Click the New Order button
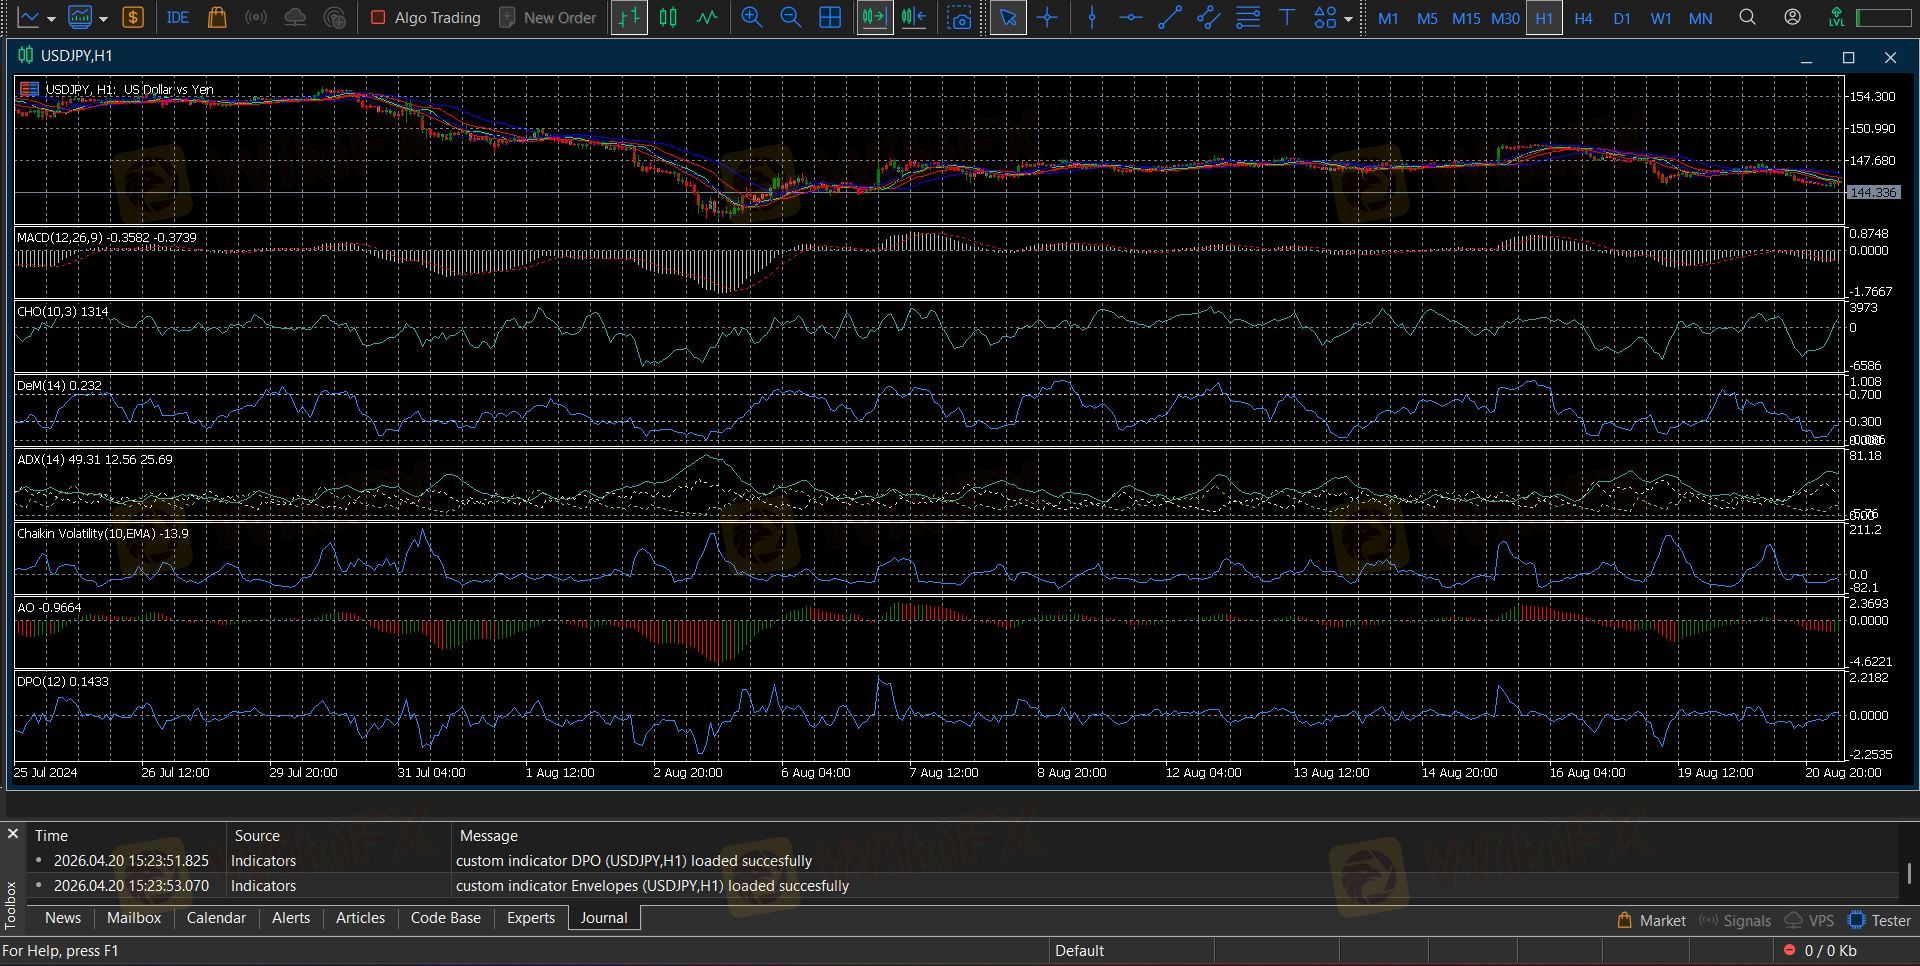 click(x=547, y=18)
